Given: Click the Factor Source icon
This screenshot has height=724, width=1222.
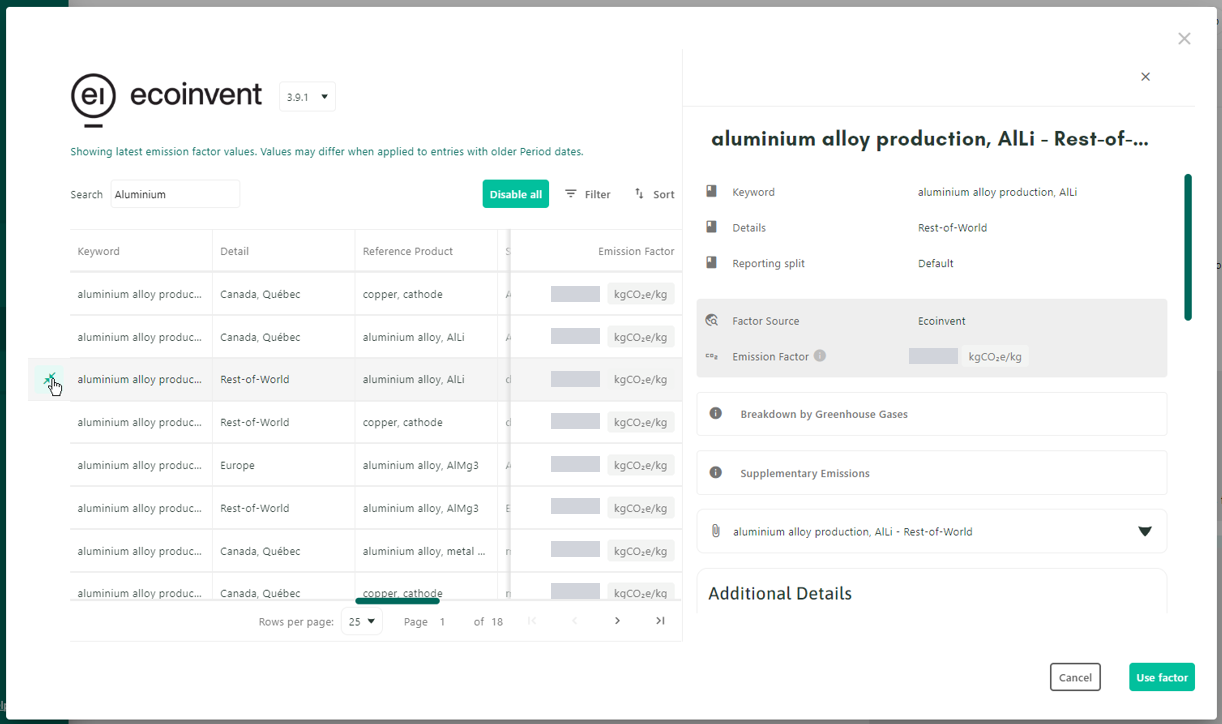Looking at the screenshot, I should coord(712,321).
